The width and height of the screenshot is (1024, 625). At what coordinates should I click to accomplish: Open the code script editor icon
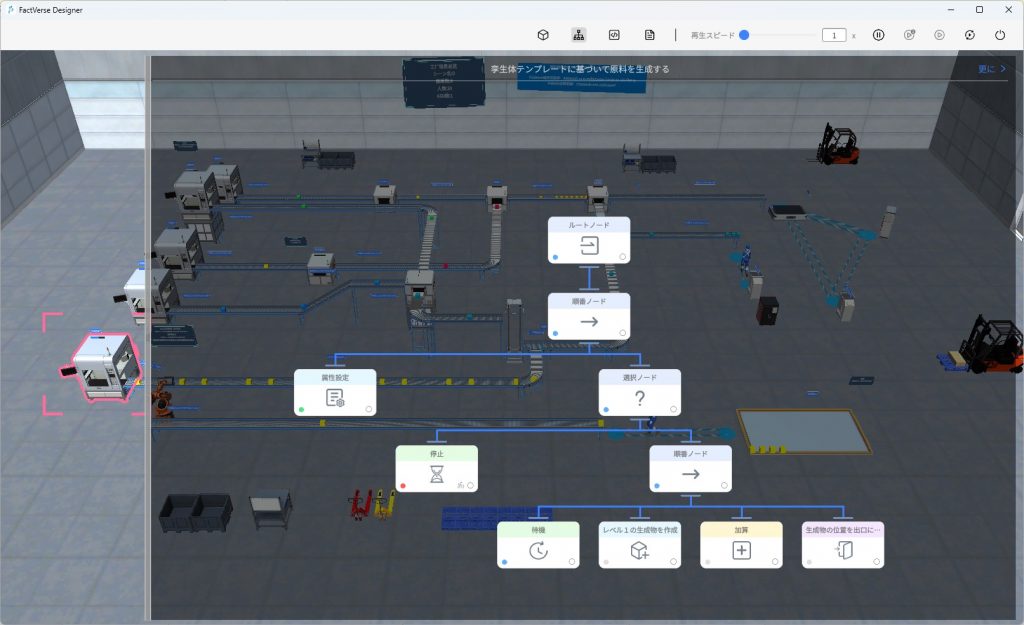(614, 35)
